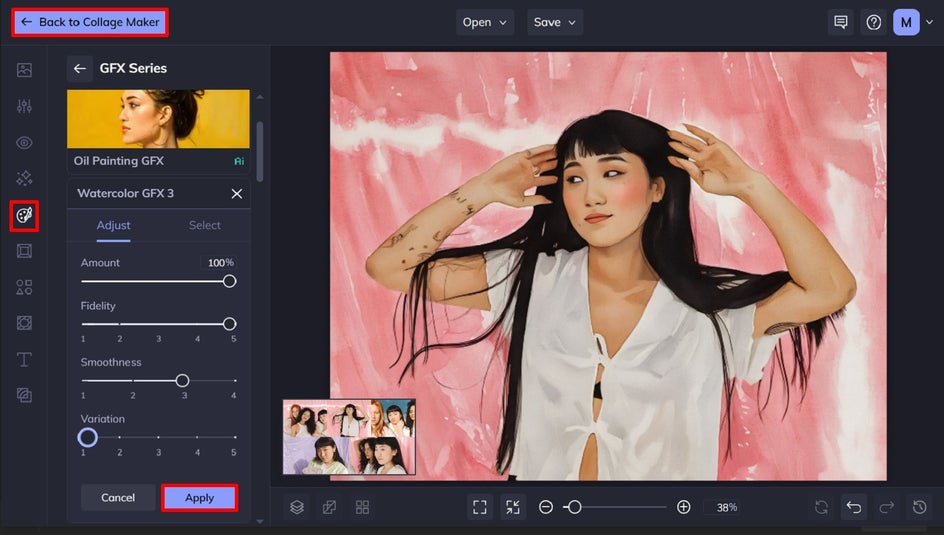Open the Layers icon in bottom toolbar
This screenshot has width=944, height=535.
click(297, 507)
